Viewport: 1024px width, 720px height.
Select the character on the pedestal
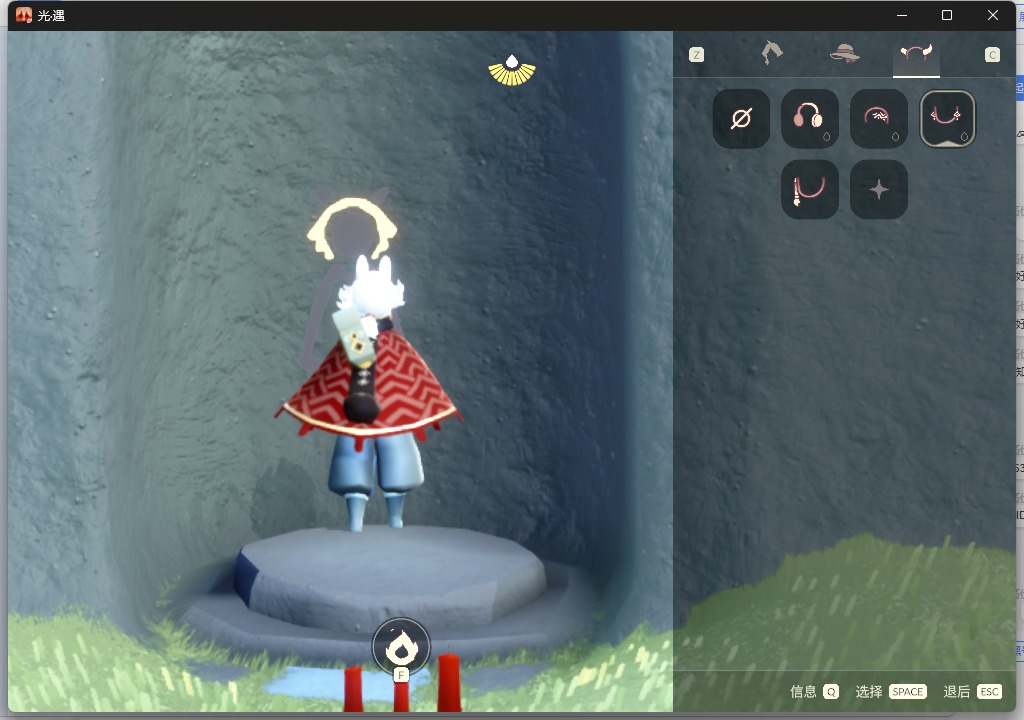point(370,392)
